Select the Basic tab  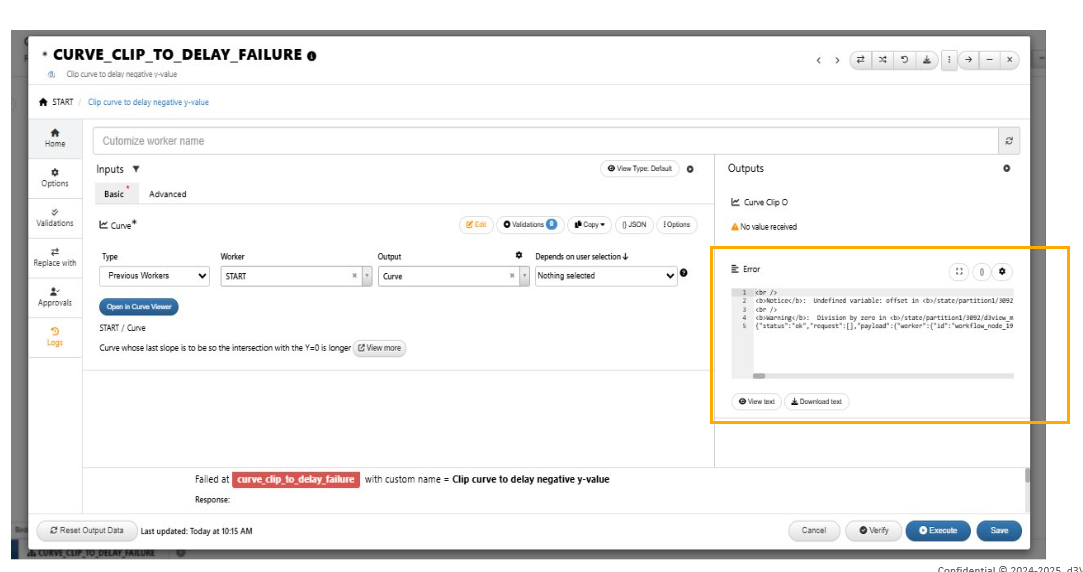pyautogui.click(x=114, y=194)
